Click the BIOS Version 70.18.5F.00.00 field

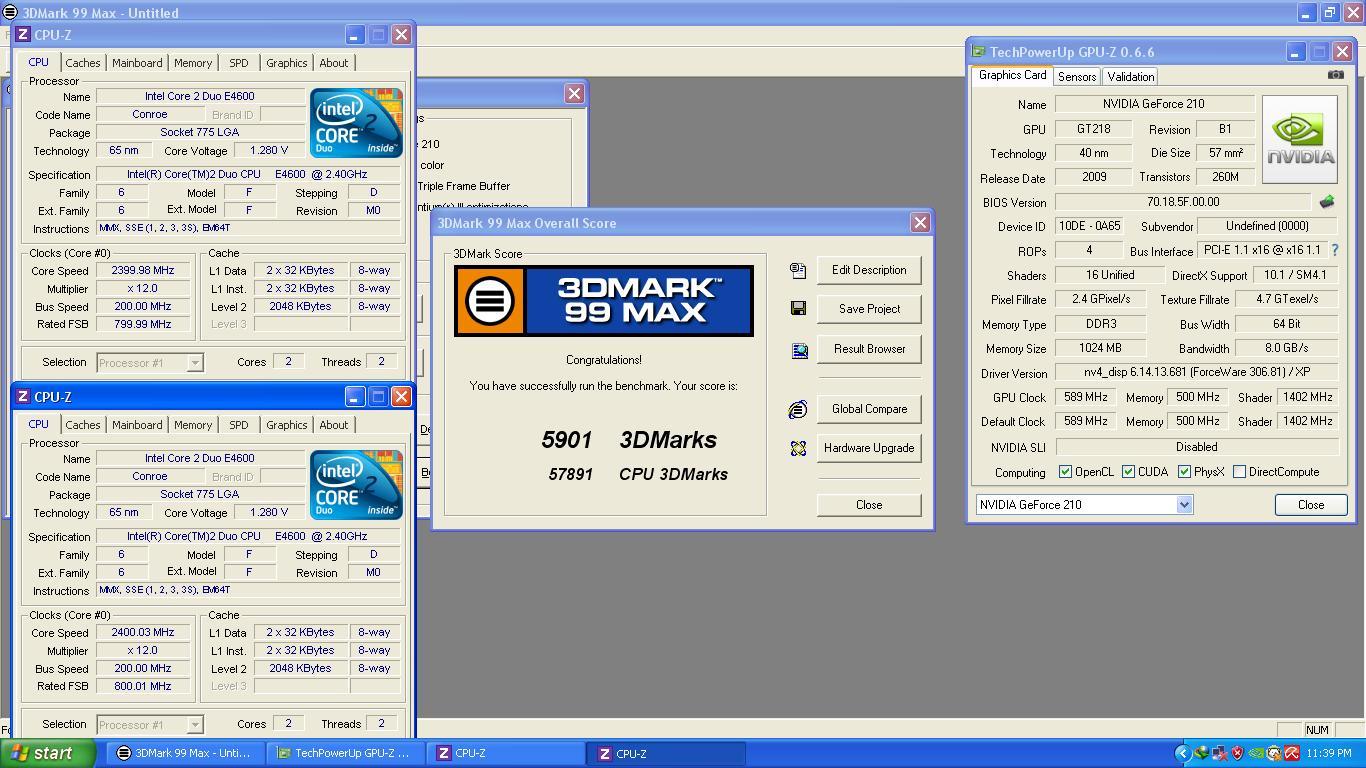click(1183, 202)
